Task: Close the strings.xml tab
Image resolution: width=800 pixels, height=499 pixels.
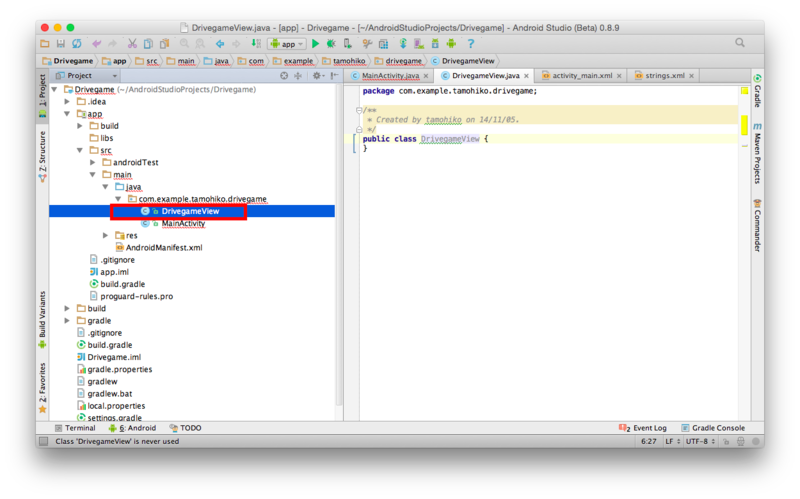Action: point(691,76)
